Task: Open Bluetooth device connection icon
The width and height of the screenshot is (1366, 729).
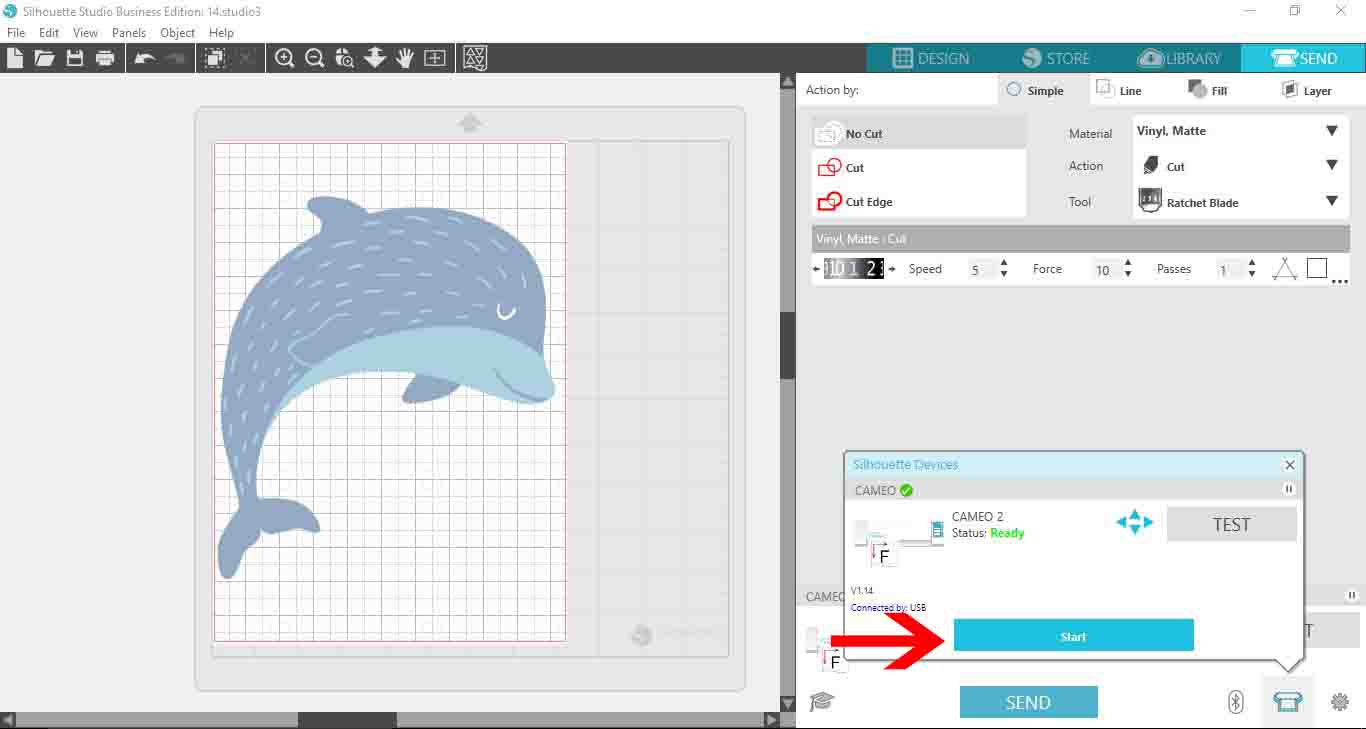Action: (x=1234, y=702)
